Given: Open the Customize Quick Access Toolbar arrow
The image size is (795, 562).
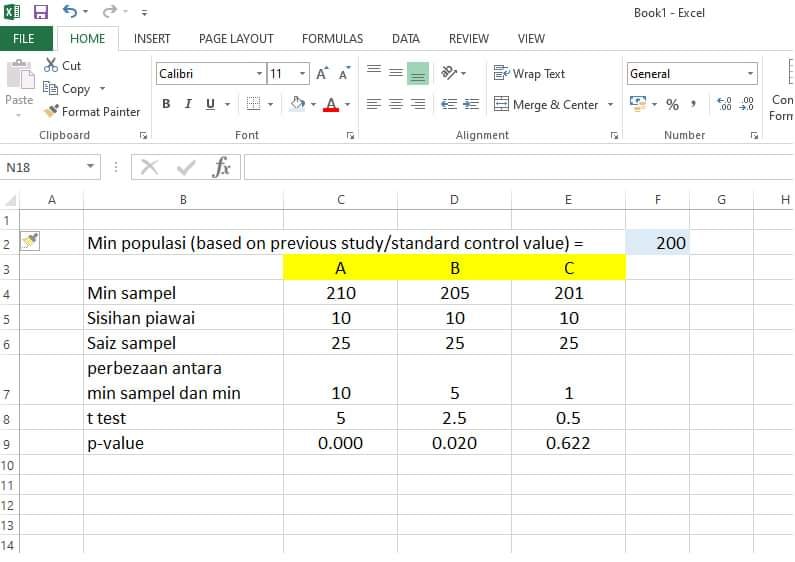Looking at the screenshot, I should point(144,13).
